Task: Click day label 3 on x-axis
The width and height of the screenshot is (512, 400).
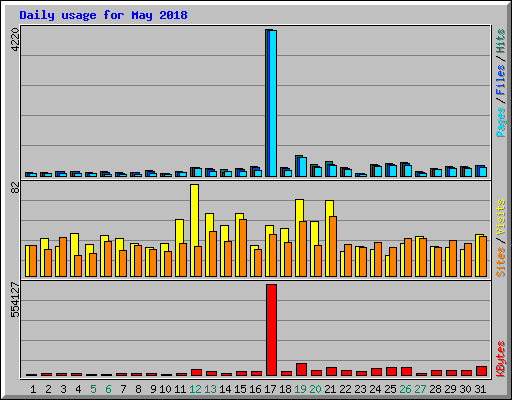Action: [63, 389]
